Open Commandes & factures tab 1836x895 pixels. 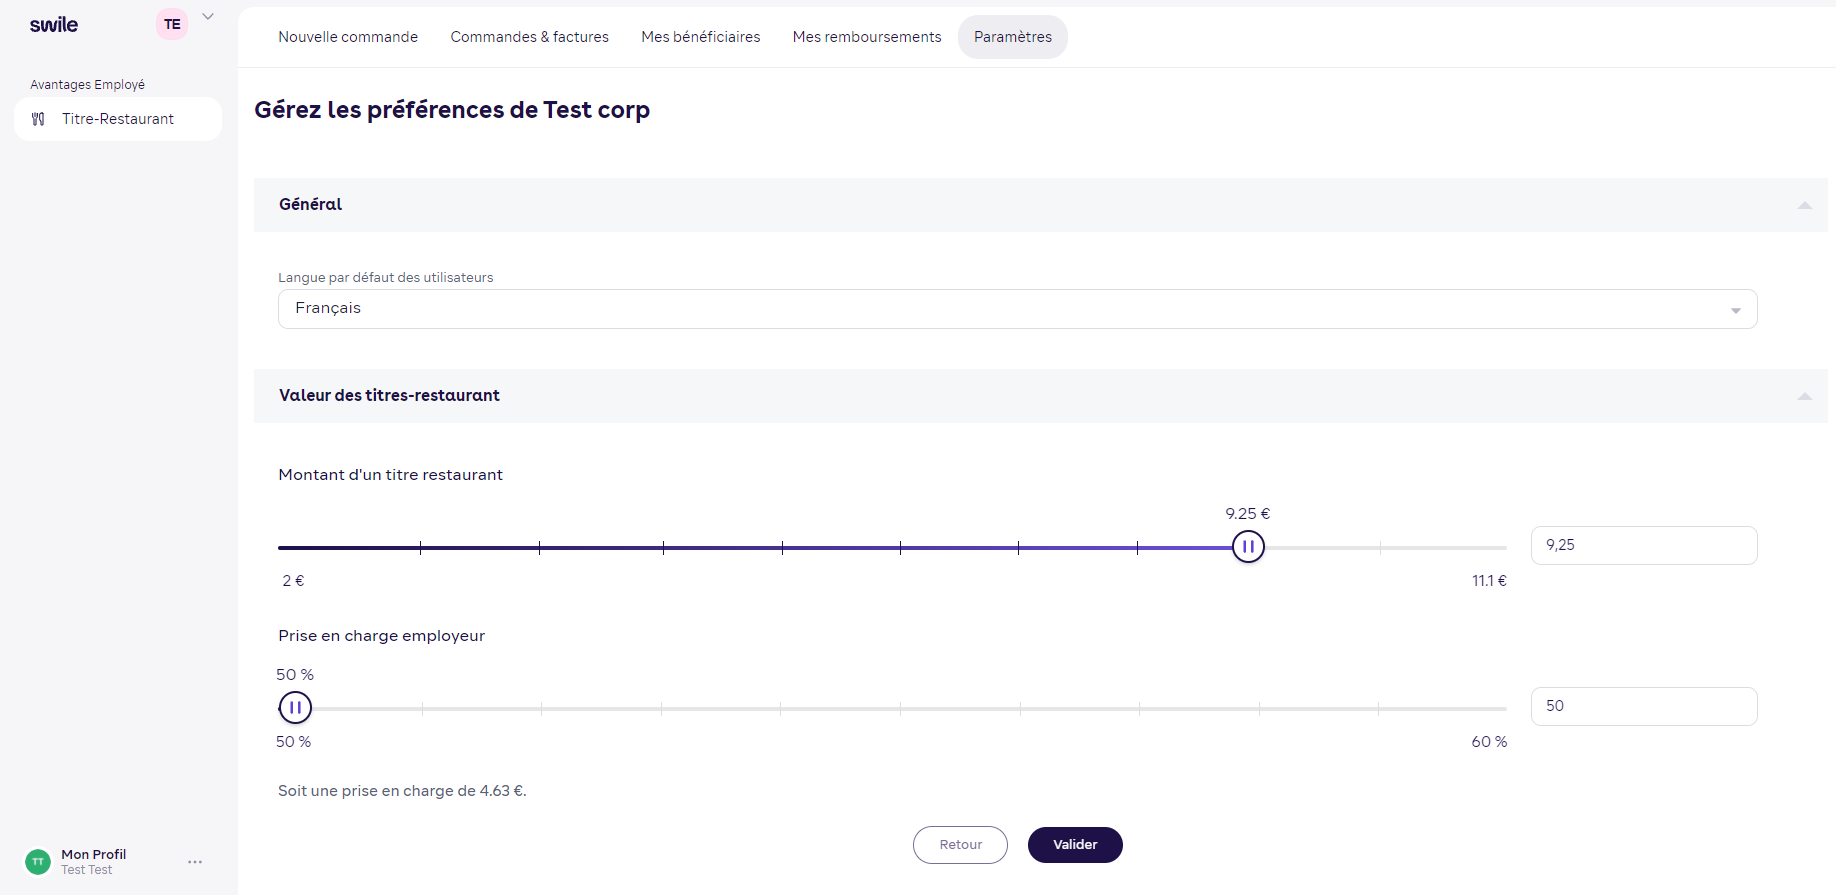tap(529, 37)
